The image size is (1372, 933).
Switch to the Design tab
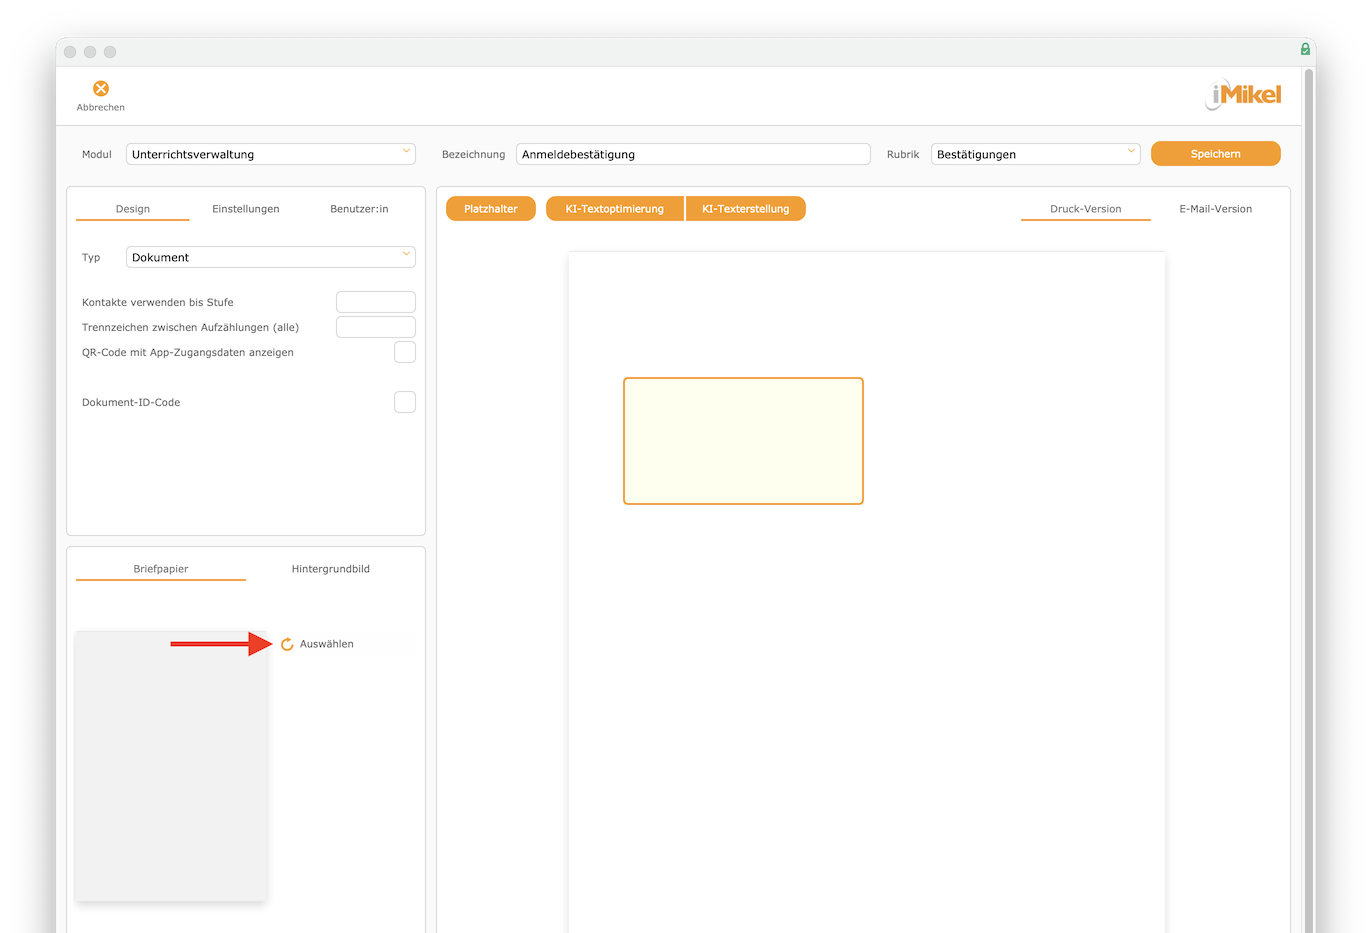(x=133, y=209)
